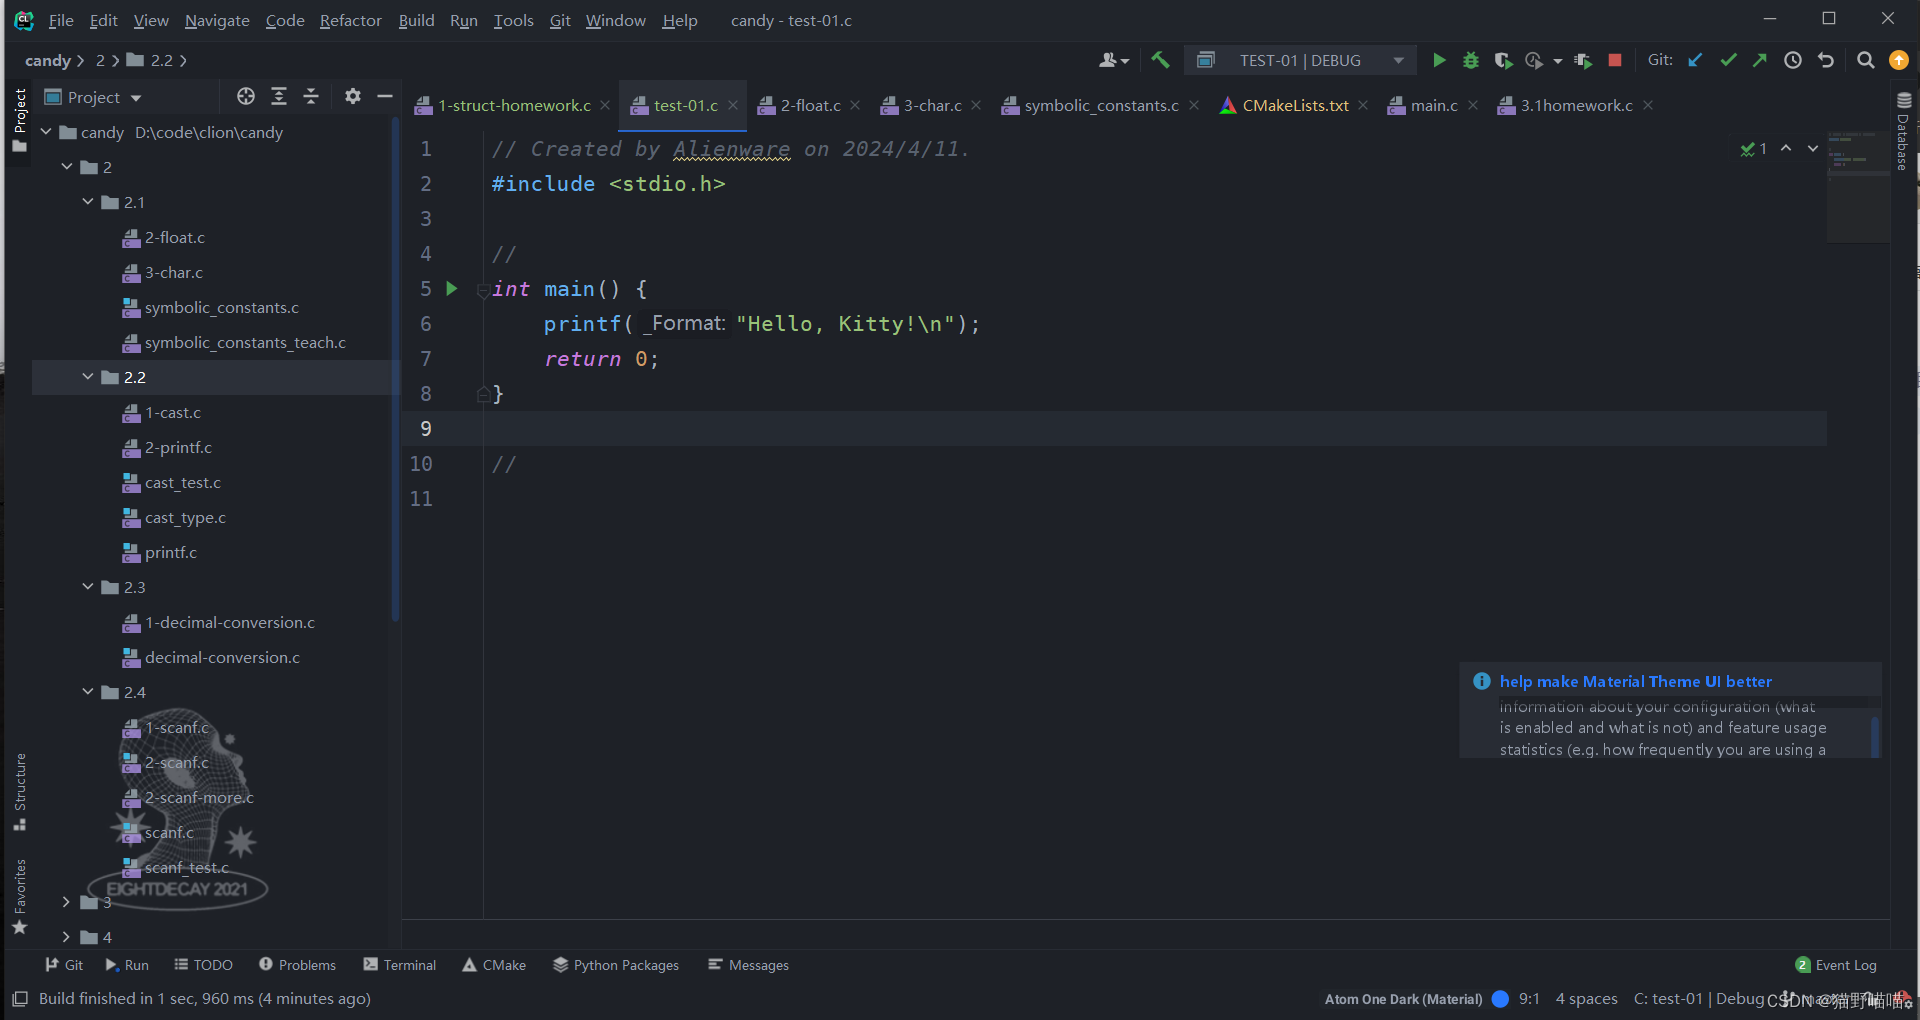The width and height of the screenshot is (1920, 1020).
Task: Expand the collapsed folder 3
Action: tap(67, 902)
